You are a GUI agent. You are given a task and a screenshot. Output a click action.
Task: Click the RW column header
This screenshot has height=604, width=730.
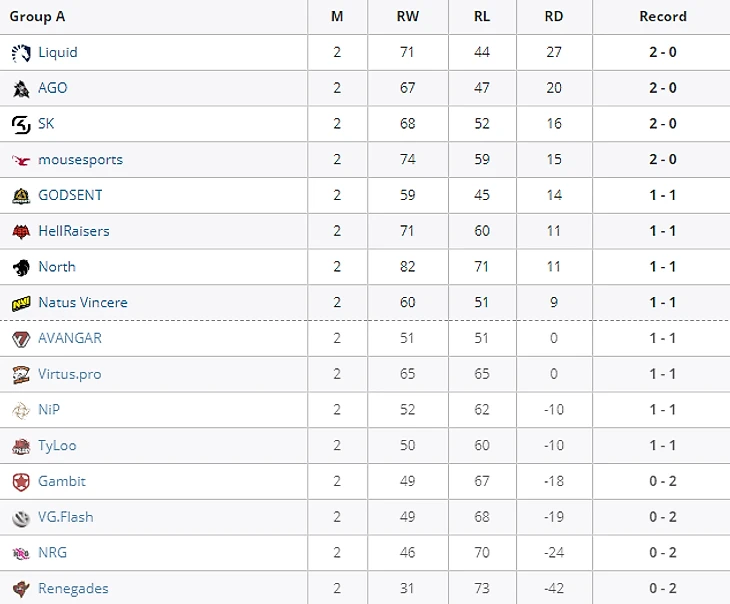[x=407, y=16]
